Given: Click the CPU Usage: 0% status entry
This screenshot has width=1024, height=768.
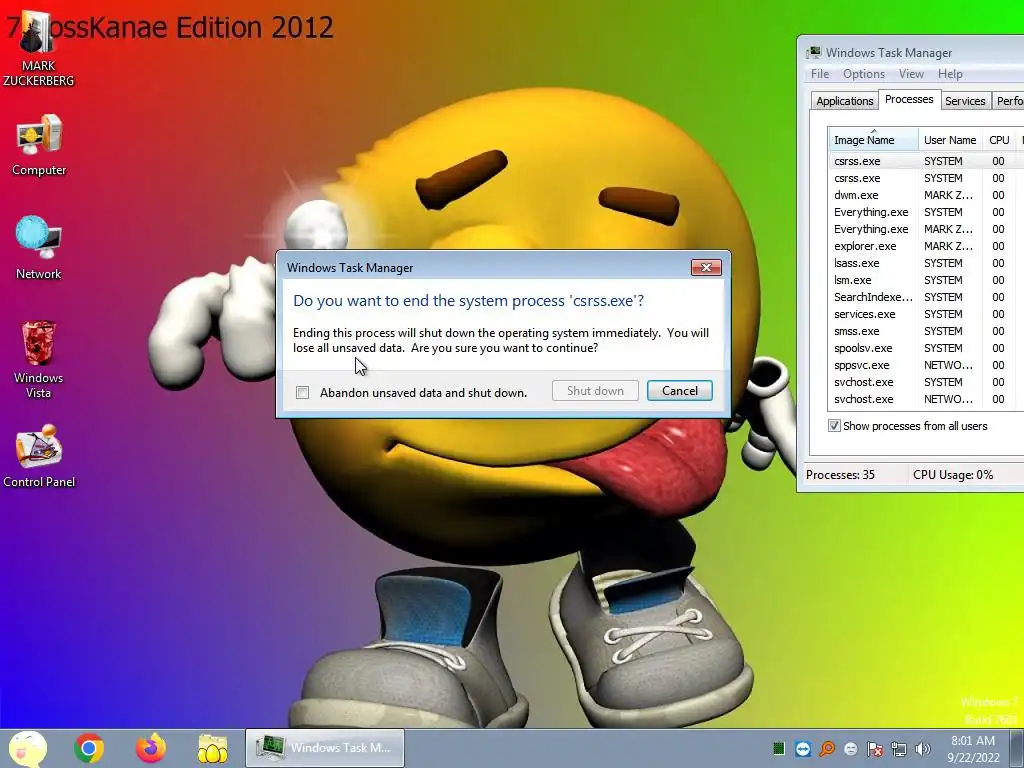Looking at the screenshot, I should coord(953,475).
